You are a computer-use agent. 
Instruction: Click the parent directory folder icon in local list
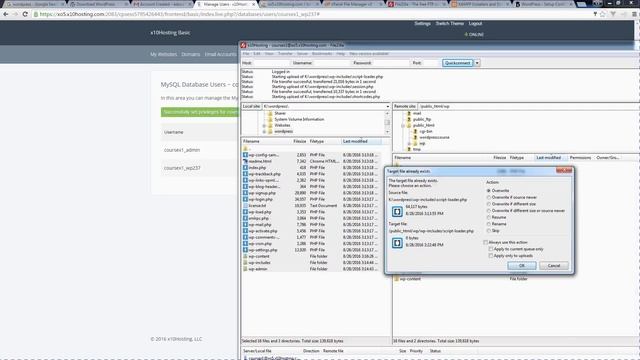pyautogui.click(x=245, y=149)
